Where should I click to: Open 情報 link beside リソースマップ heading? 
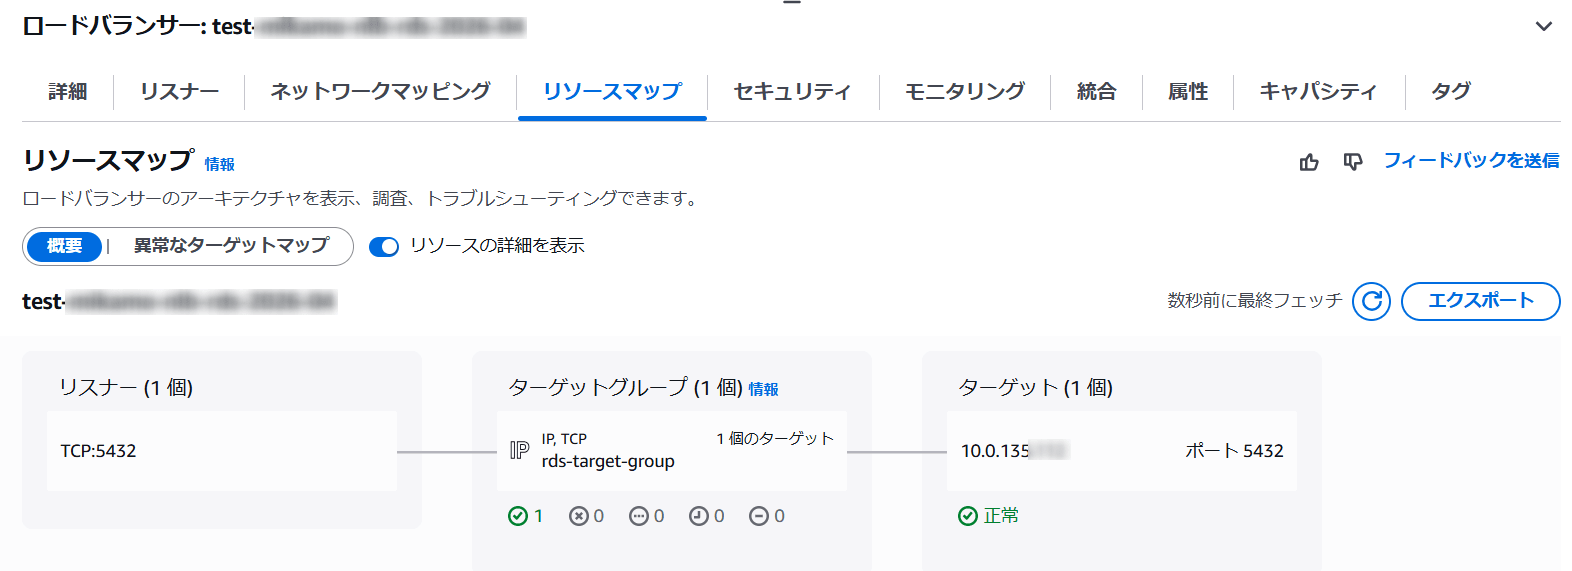220,165
